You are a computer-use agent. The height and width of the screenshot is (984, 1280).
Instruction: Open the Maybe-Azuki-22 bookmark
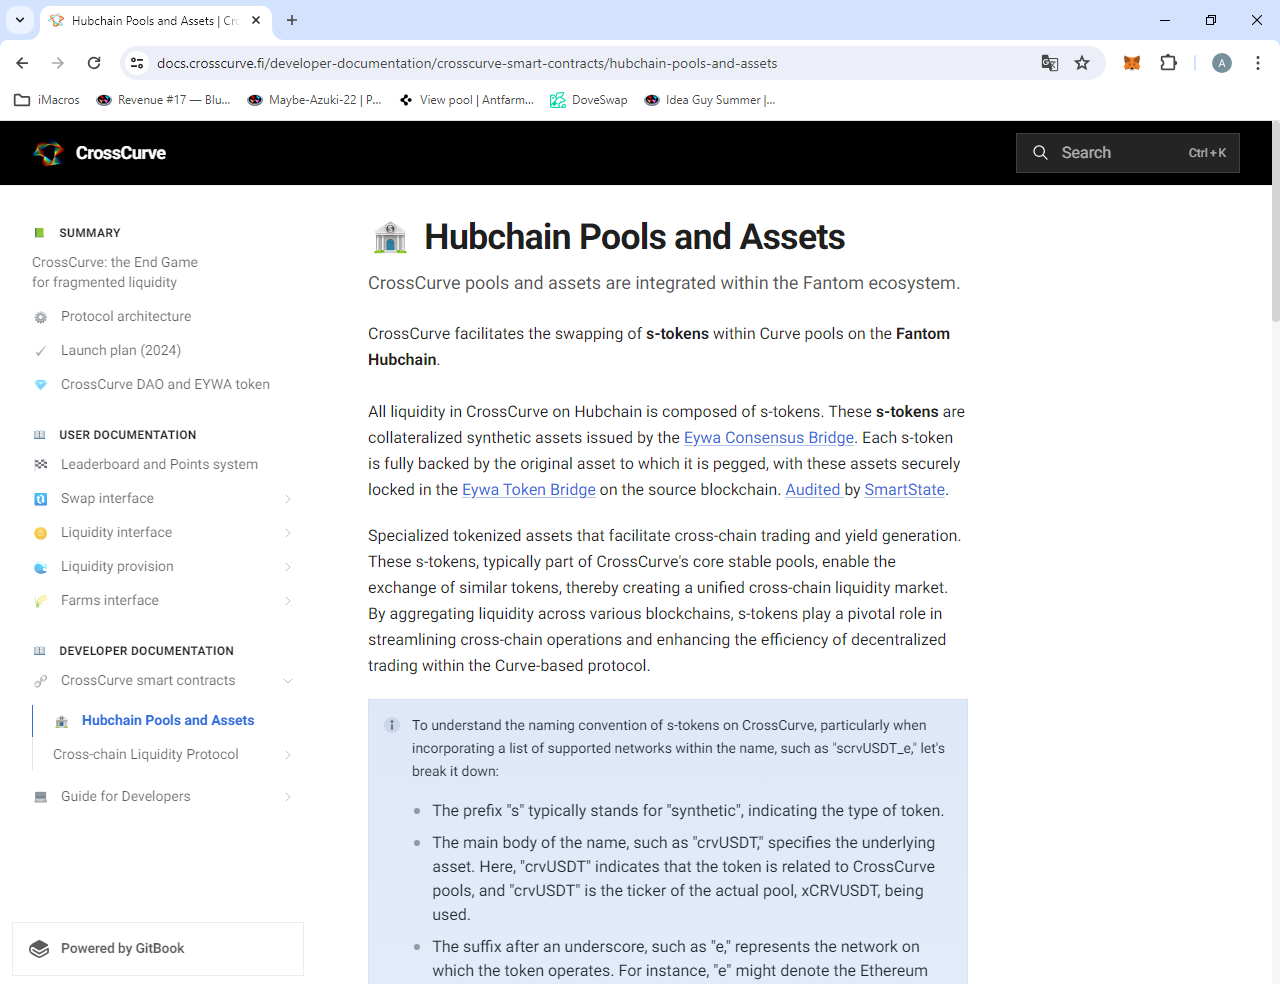click(314, 100)
